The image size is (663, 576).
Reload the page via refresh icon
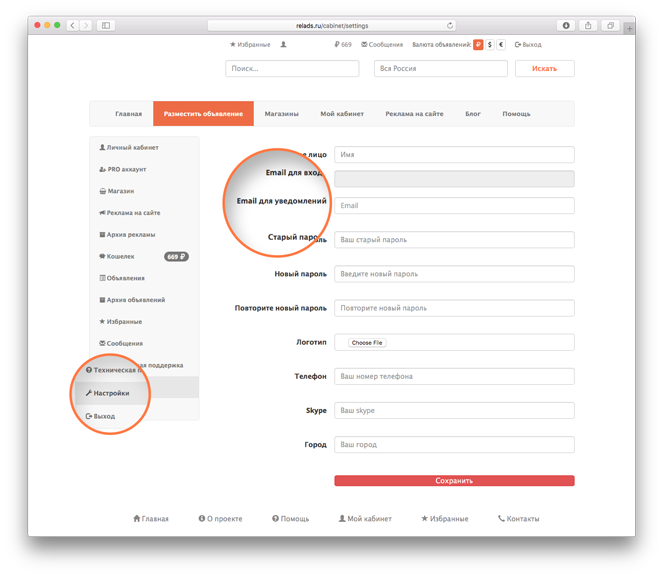pos(450,25)
